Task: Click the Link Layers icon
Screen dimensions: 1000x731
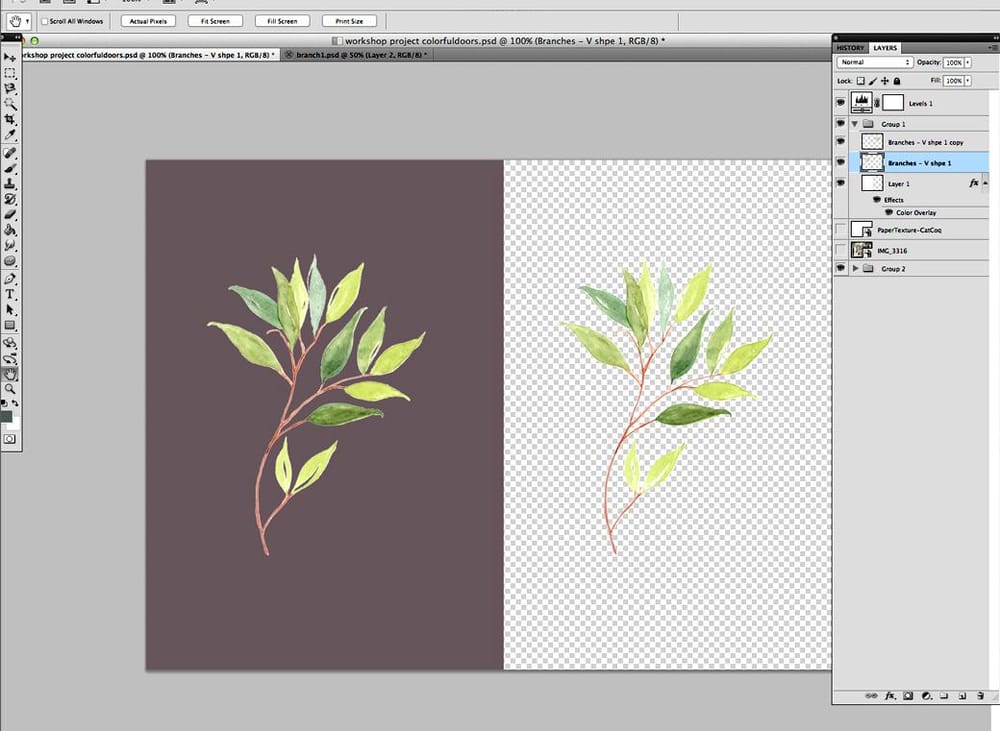Action: tap(870, 696)
